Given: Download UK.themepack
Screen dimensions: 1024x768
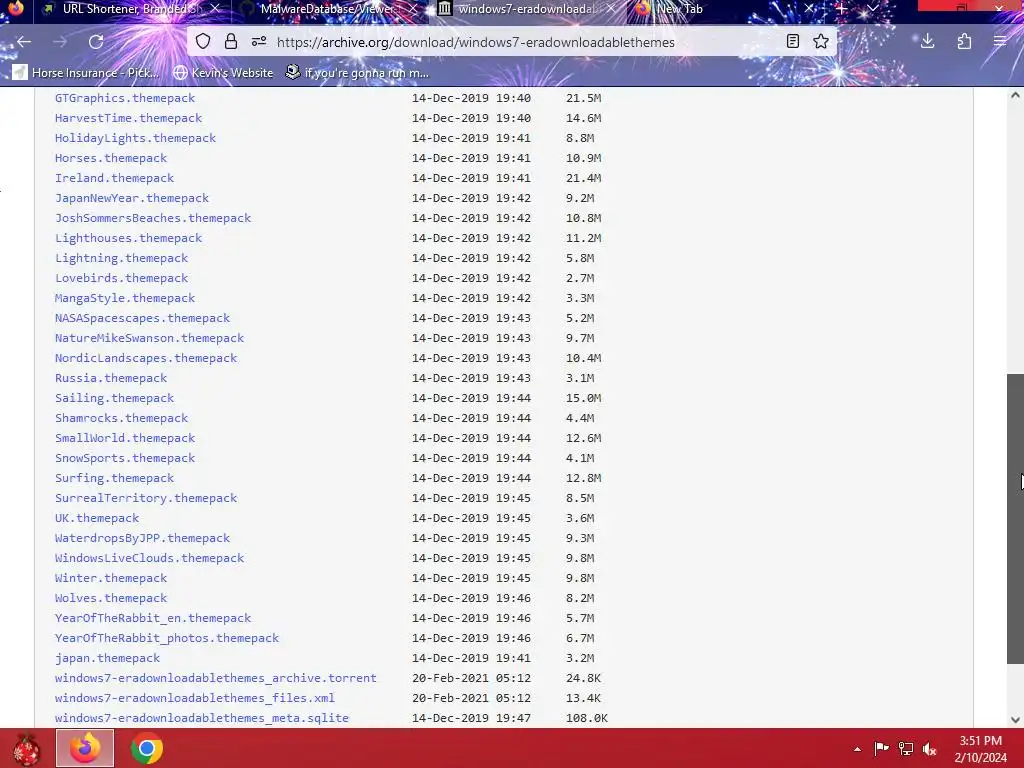Looking at the screenshot, I should point(97,518).
